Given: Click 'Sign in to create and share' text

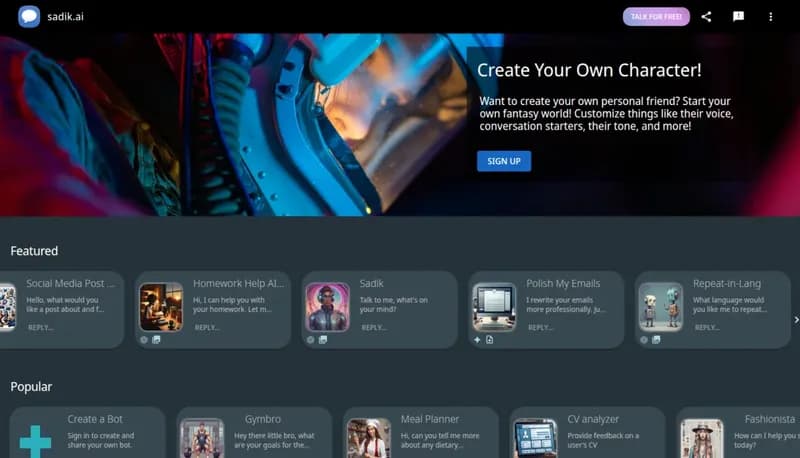Looking at the screenshot, I should click(101, 440).
